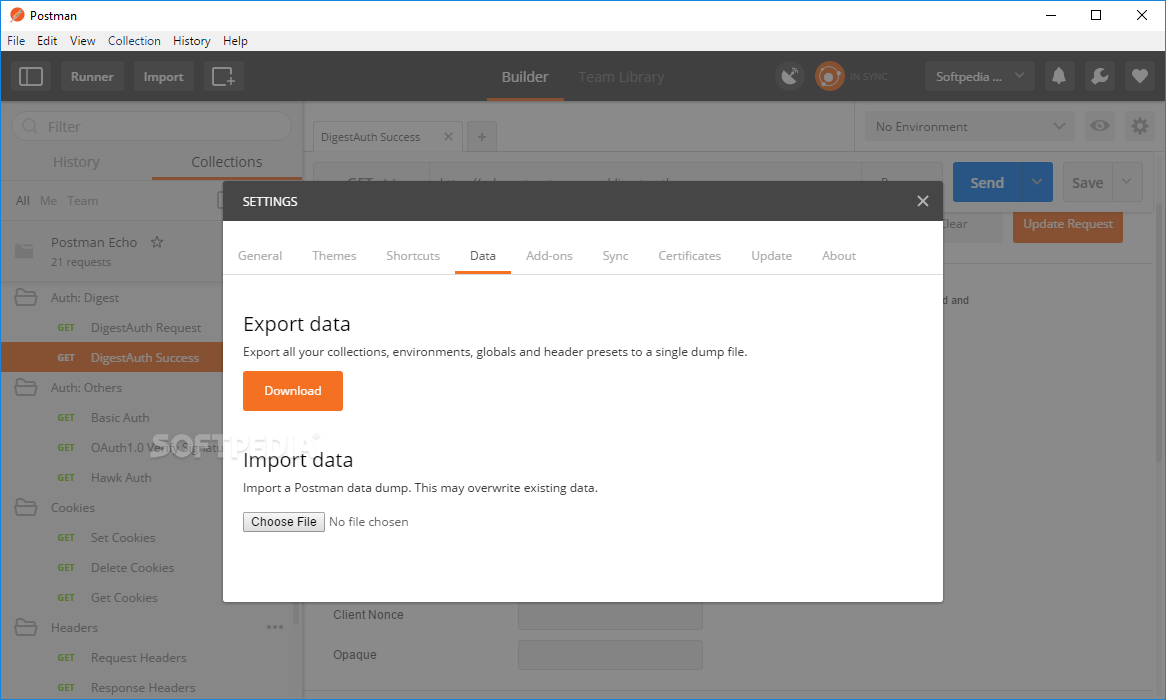The width and height of the screenshot is (1166, 700).
Task: Open a new window via toolbar icon
Action: point(223,77)
